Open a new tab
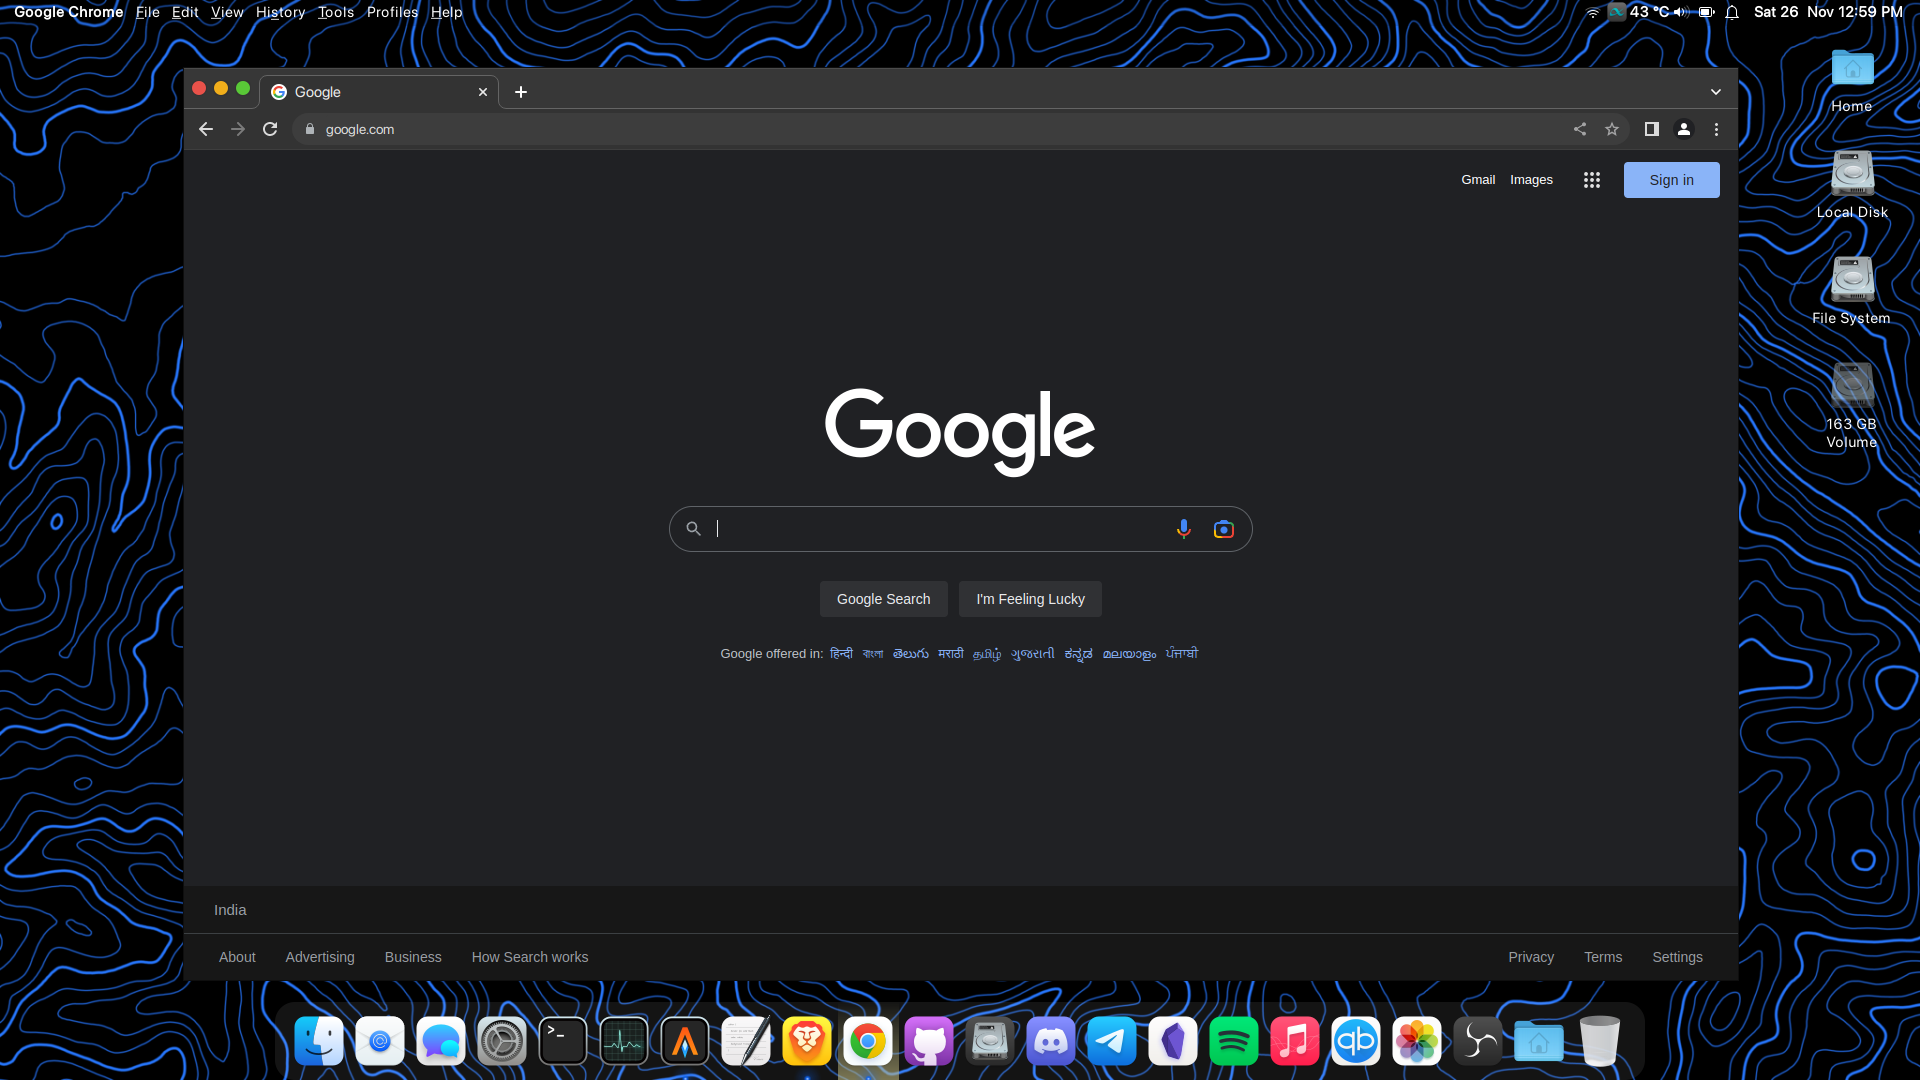Image resolution: width=1920 pixels, height=1080 pixels. [x=521, y=92]
